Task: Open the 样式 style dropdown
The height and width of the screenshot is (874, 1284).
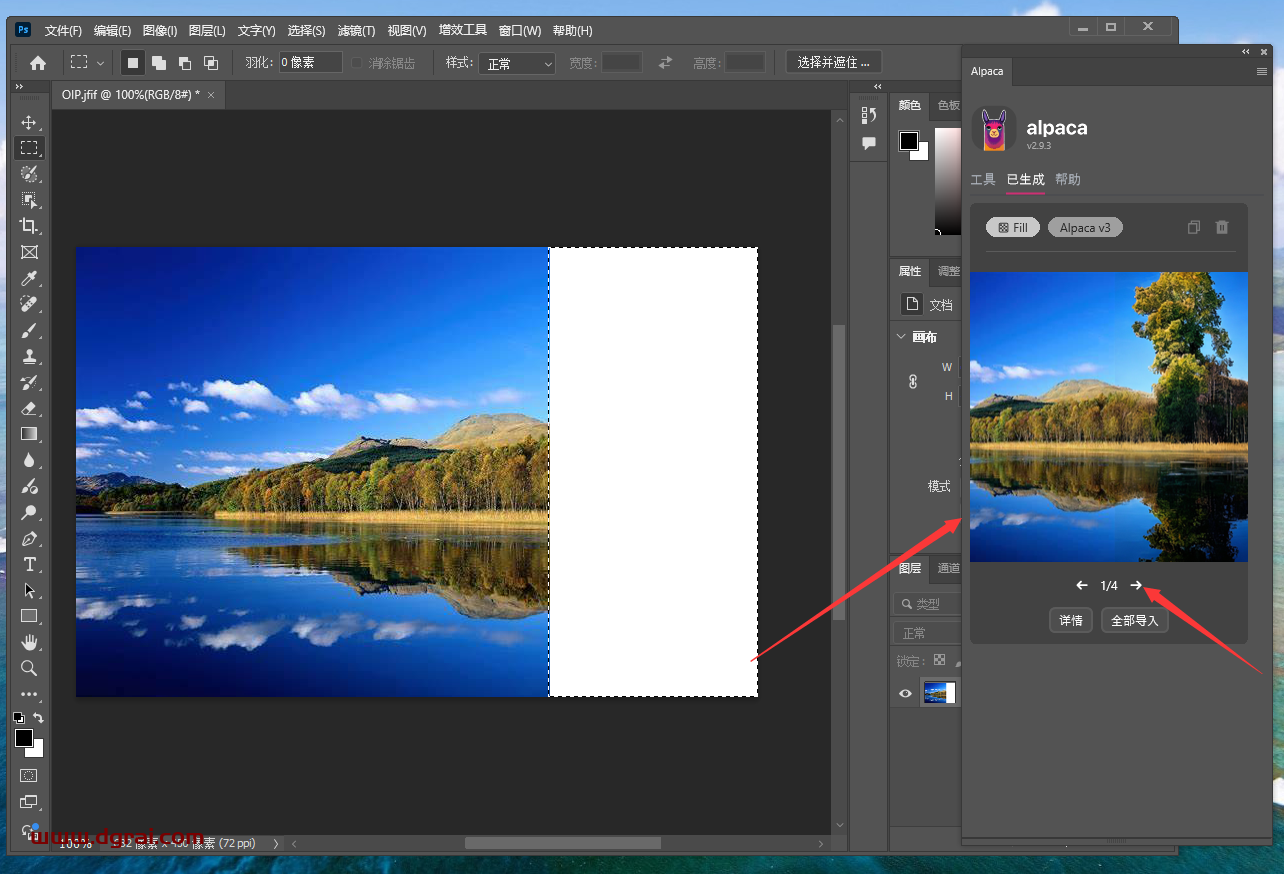Action: [x=517, y=63]
